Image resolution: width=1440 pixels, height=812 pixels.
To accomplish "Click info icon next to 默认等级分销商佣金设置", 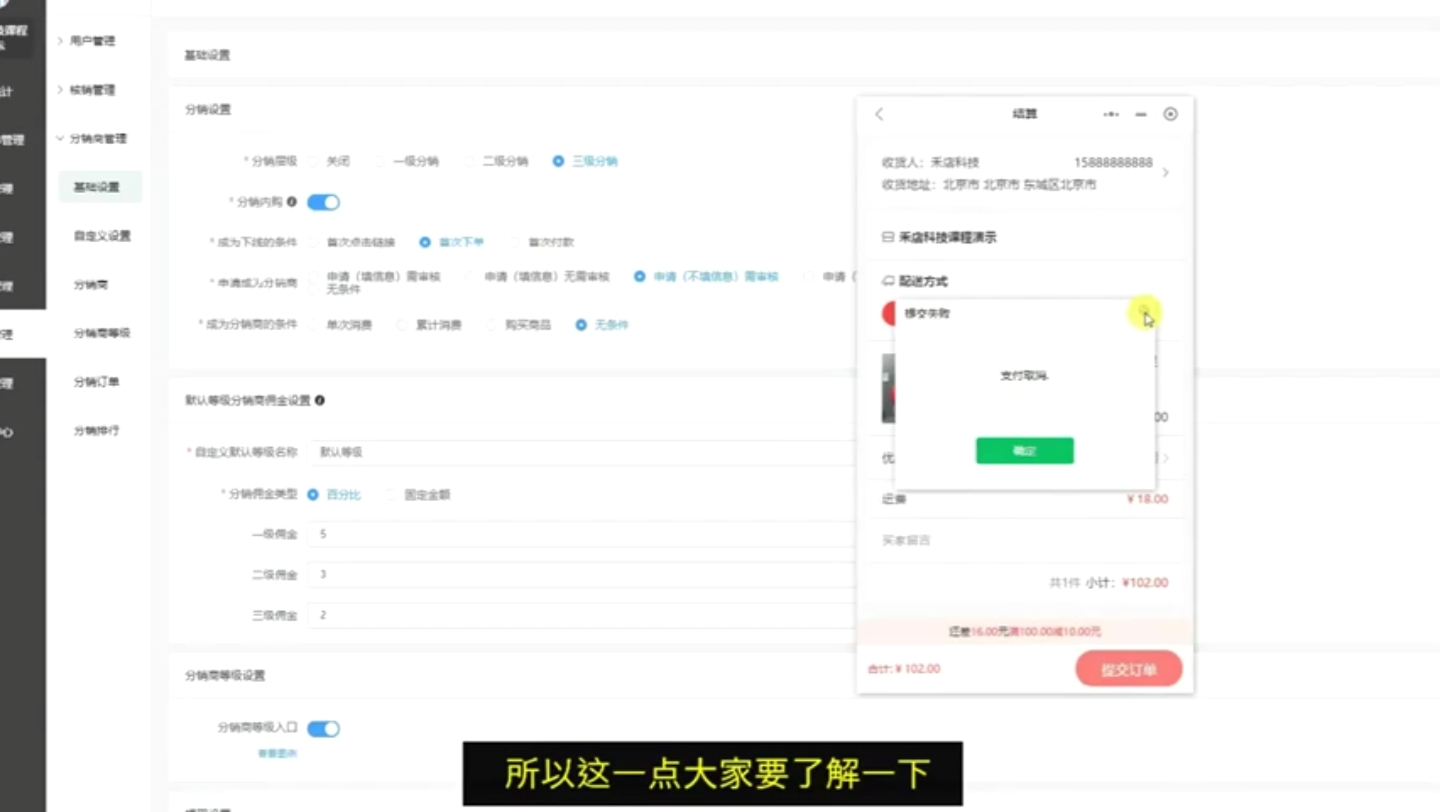I will click(320, 400).
